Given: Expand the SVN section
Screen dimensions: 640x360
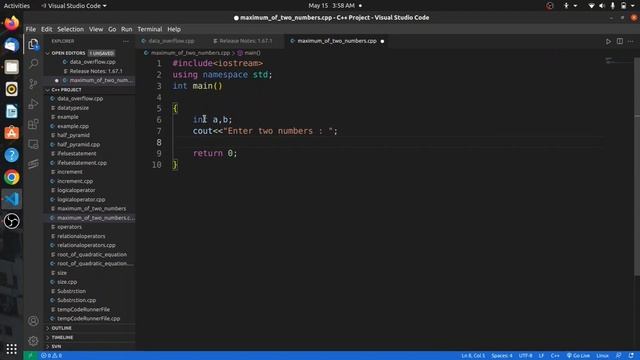Looking at the screenshot, I should 56,347.
